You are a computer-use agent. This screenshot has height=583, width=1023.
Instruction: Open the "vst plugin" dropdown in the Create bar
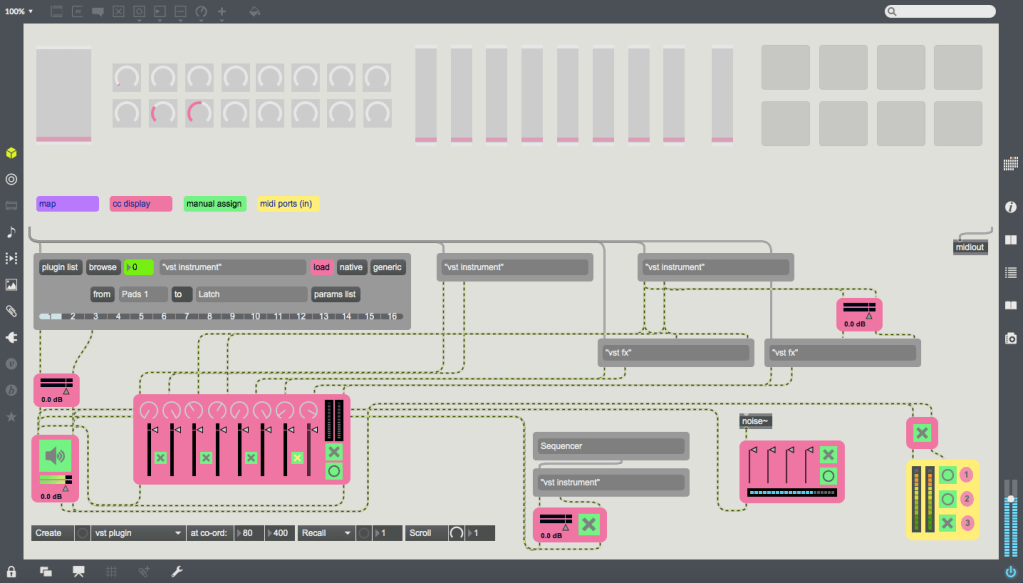click(x=135, y=533)
